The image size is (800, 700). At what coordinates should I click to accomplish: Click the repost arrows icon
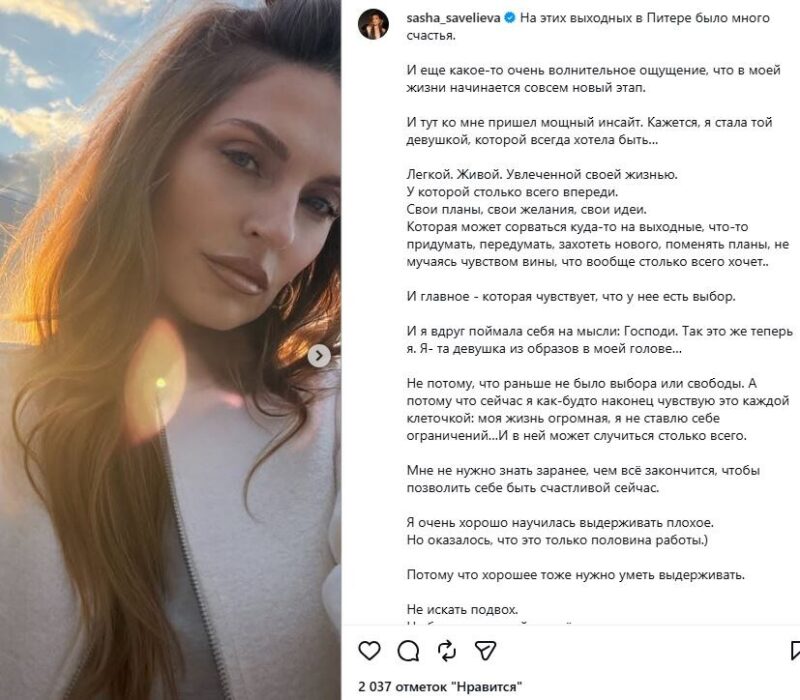click(447, 651)
